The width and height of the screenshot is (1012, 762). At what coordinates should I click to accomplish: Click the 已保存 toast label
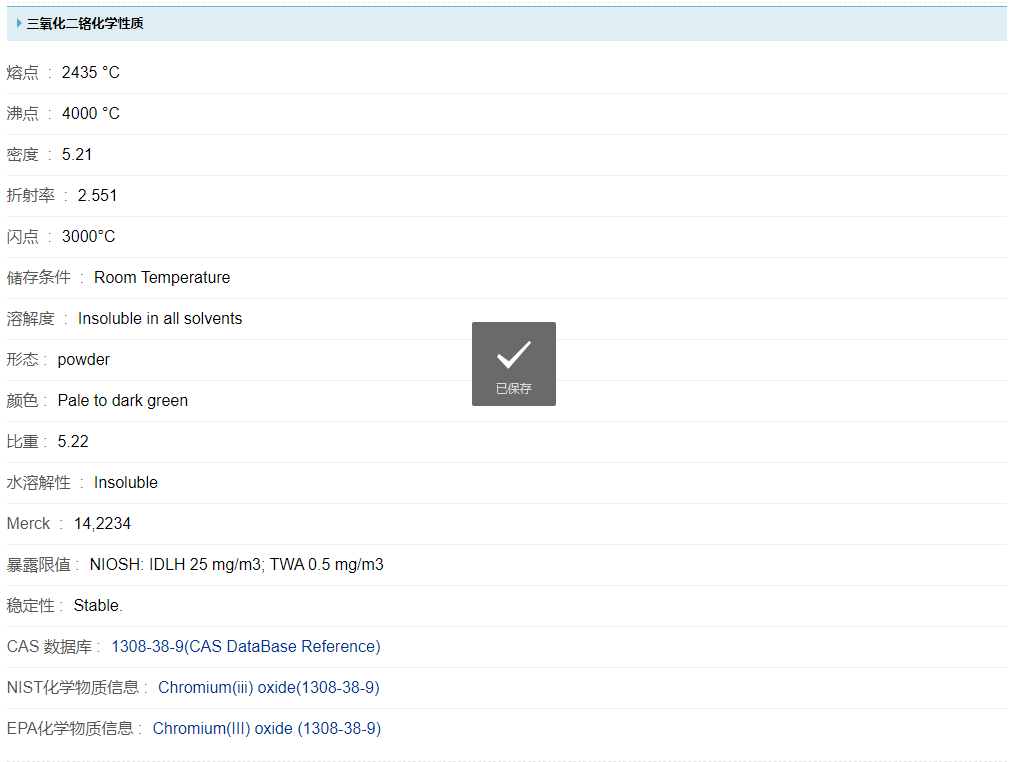pyautogui.click(x=513, y=388)
